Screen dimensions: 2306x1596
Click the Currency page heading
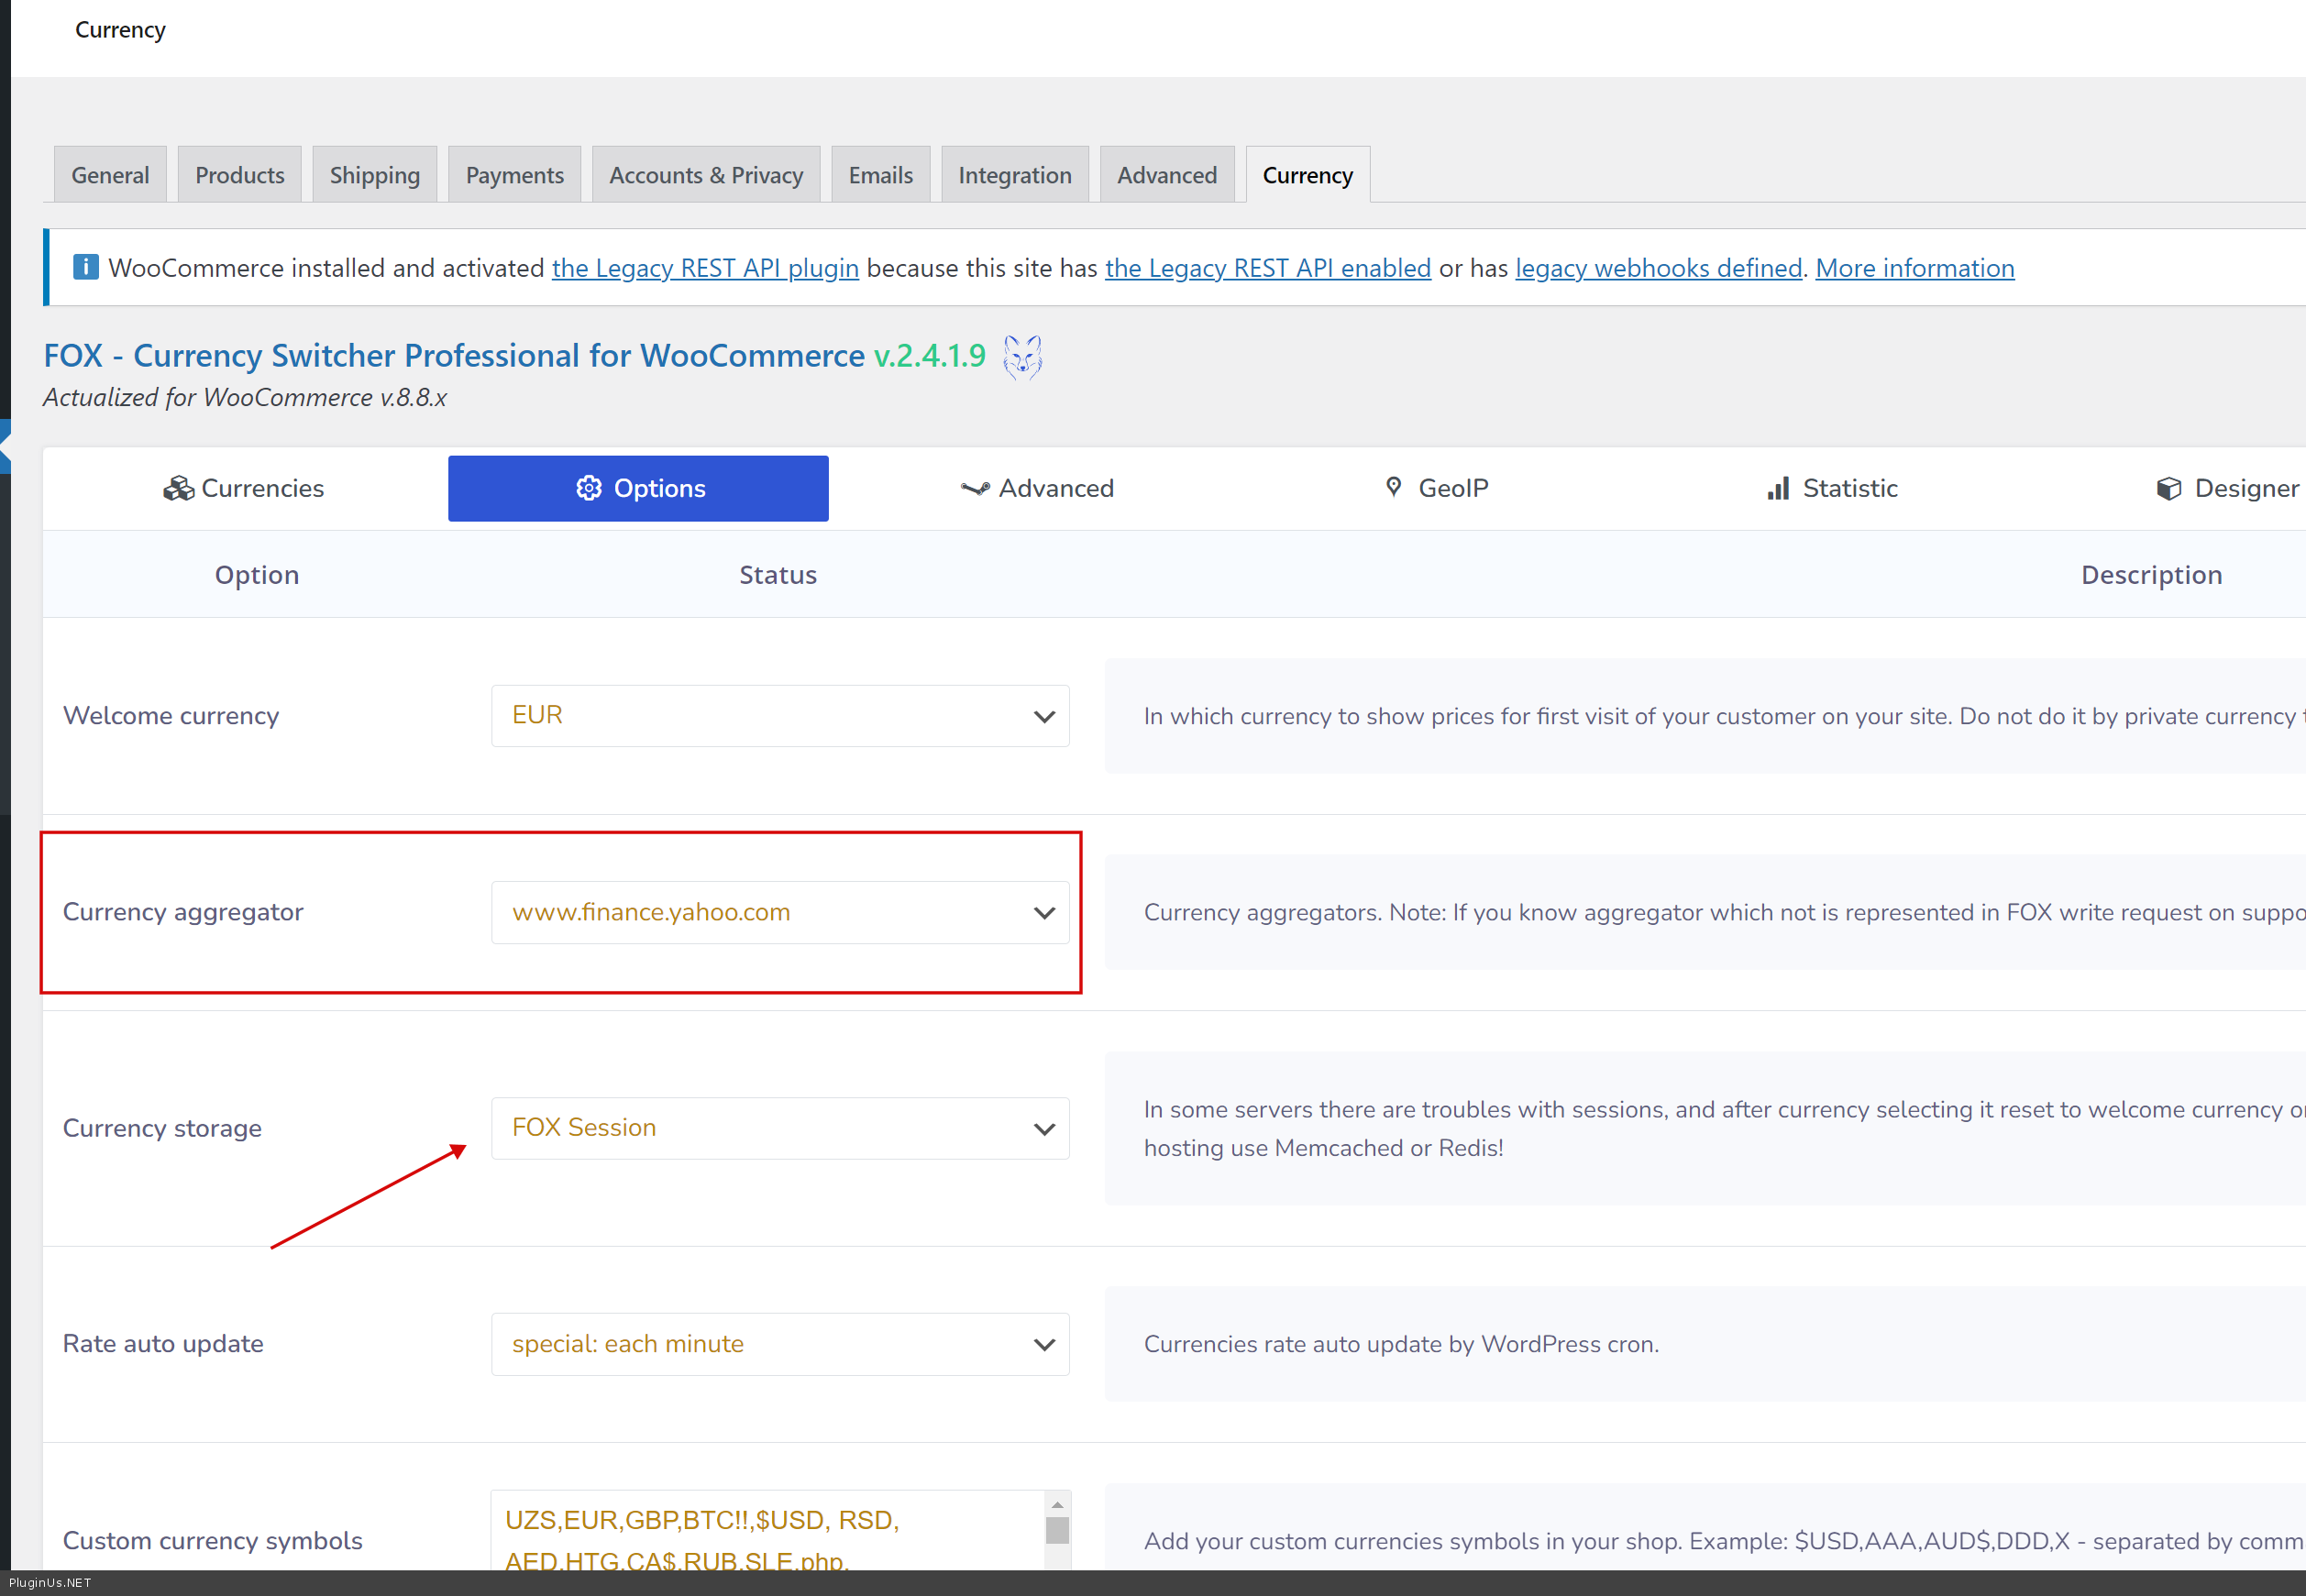tap(120, 30)
